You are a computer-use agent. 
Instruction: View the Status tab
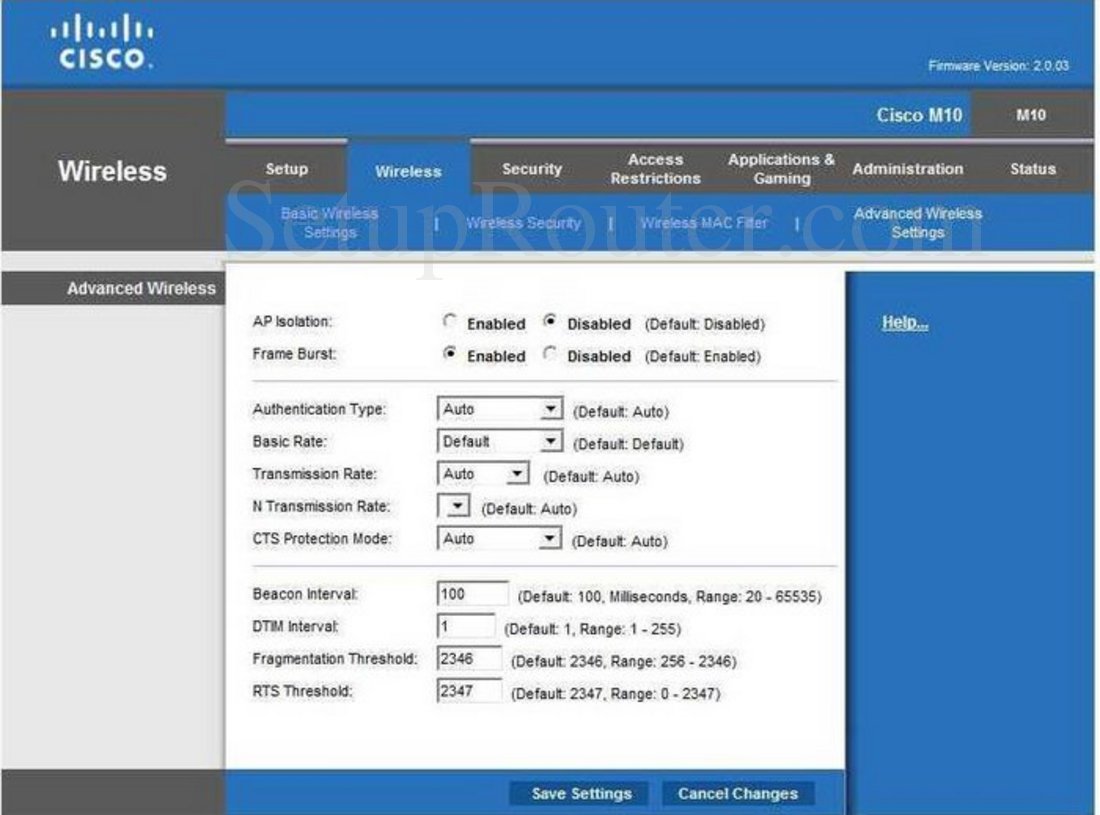(x=1032, y=169)
